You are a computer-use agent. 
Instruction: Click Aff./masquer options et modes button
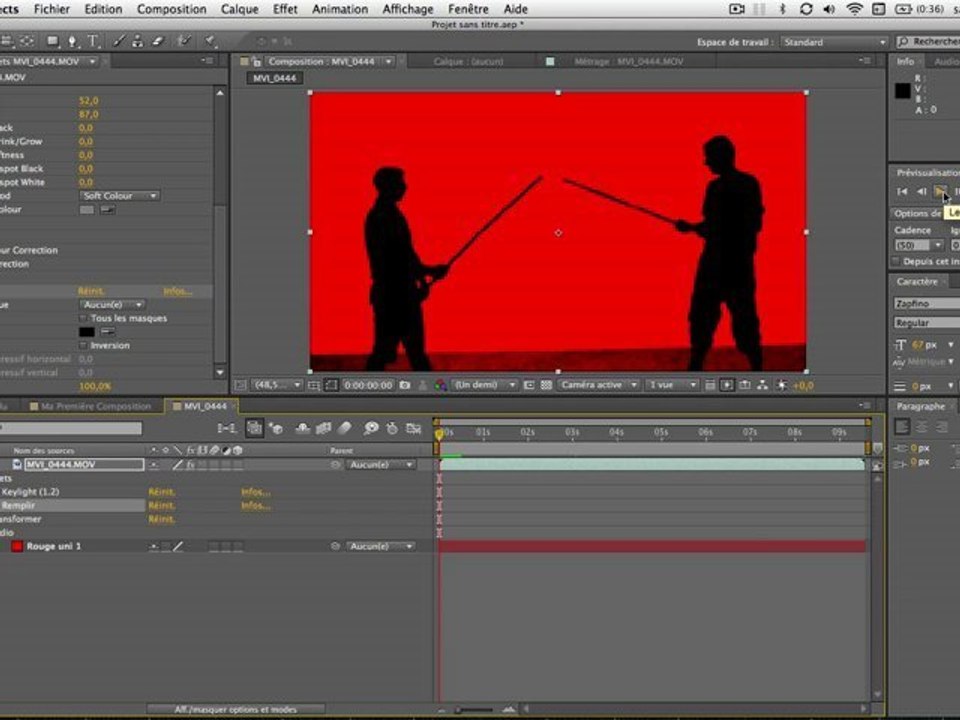click(236, 709)
